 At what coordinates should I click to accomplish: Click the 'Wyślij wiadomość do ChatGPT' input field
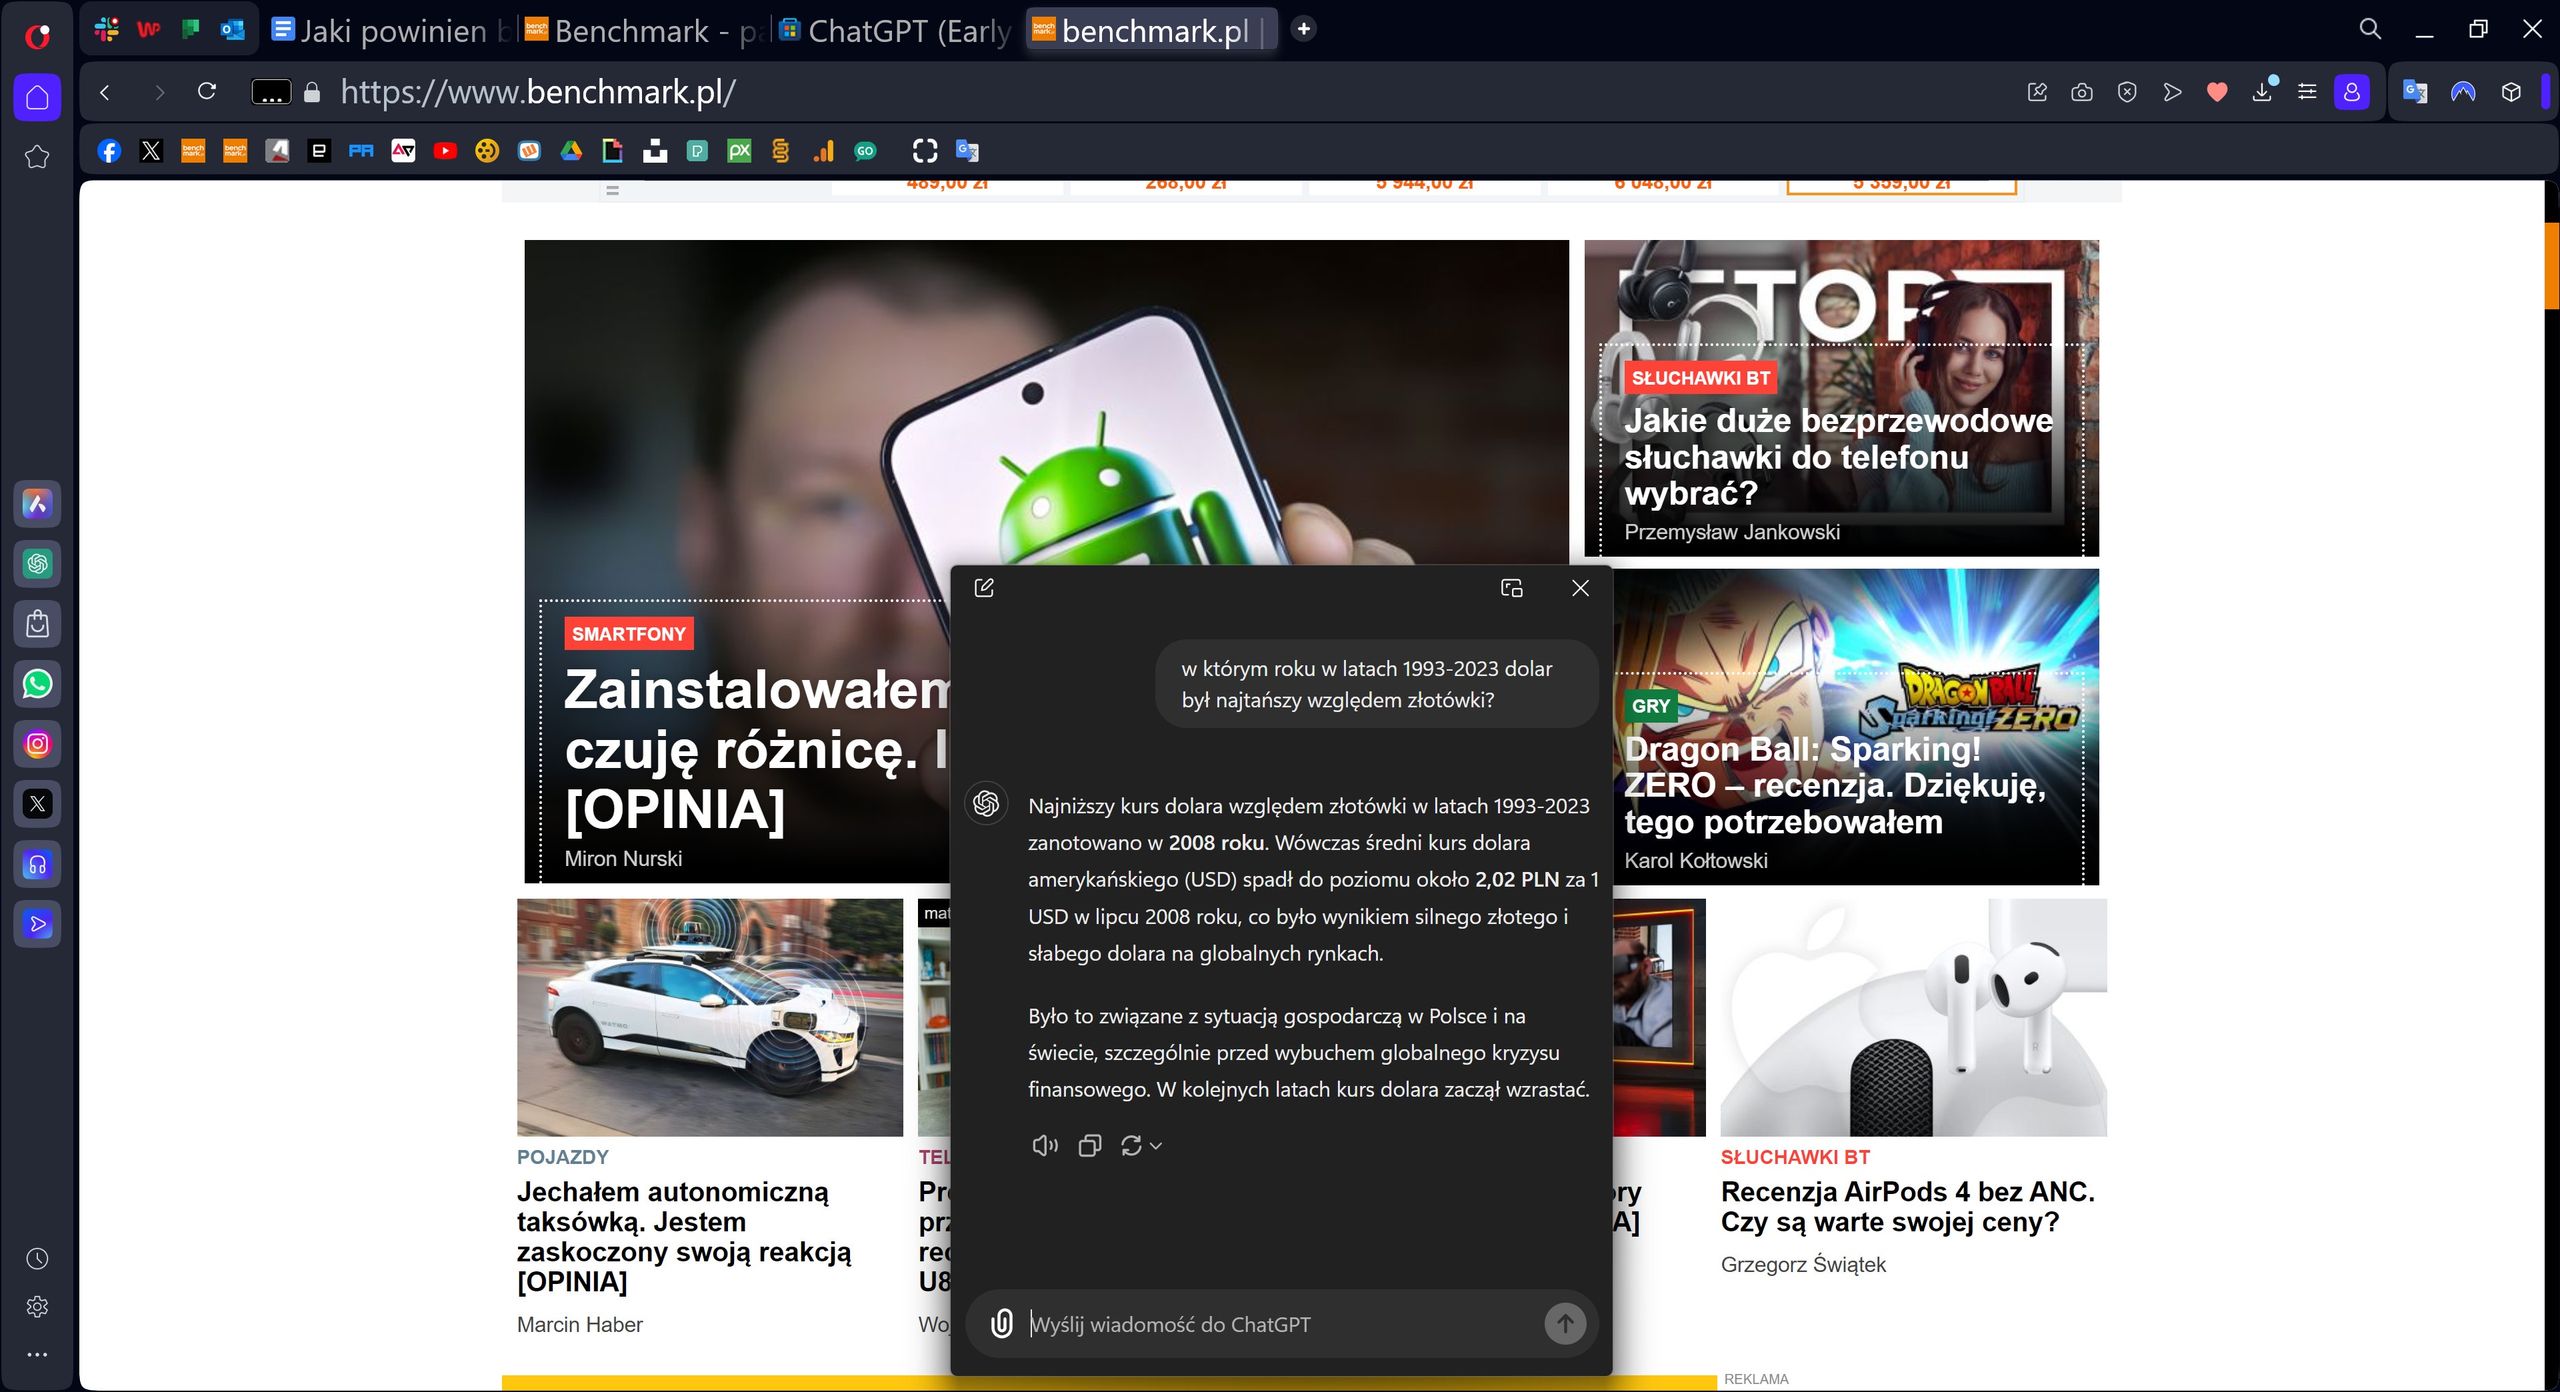point(1280,1324)
